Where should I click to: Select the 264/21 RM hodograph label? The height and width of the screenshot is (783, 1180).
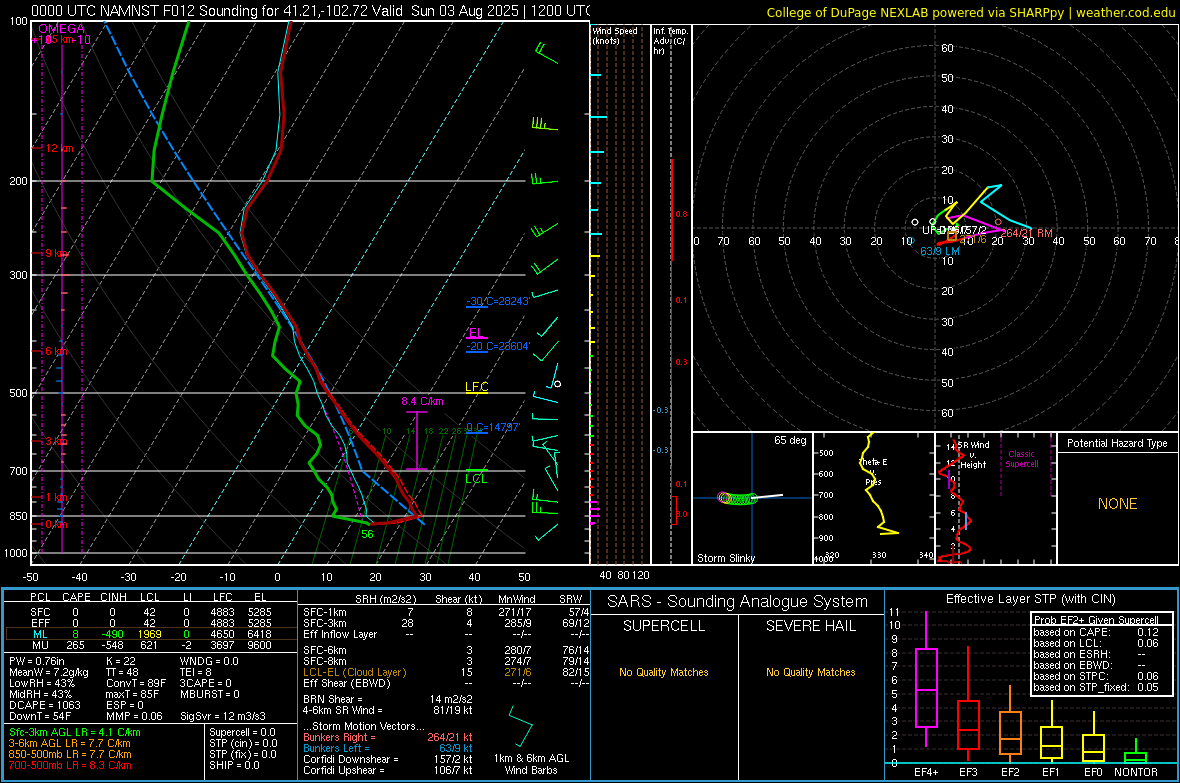(1026, 233)
